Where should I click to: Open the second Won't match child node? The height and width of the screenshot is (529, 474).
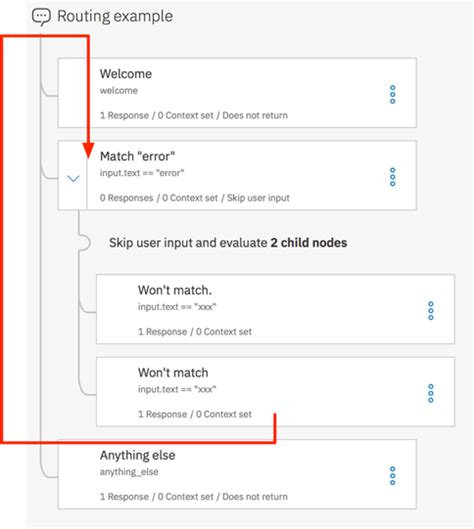coord(275,392)
